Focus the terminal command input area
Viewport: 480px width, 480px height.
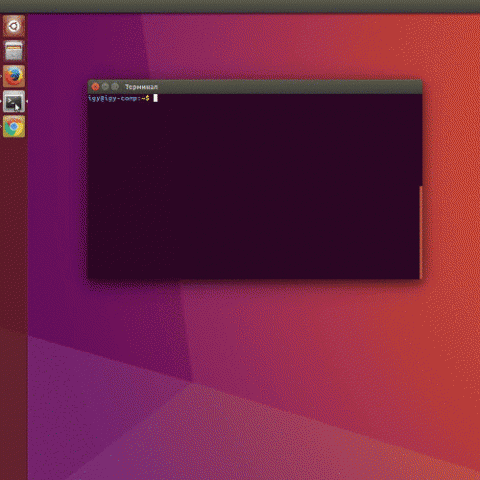coord(253,187)
